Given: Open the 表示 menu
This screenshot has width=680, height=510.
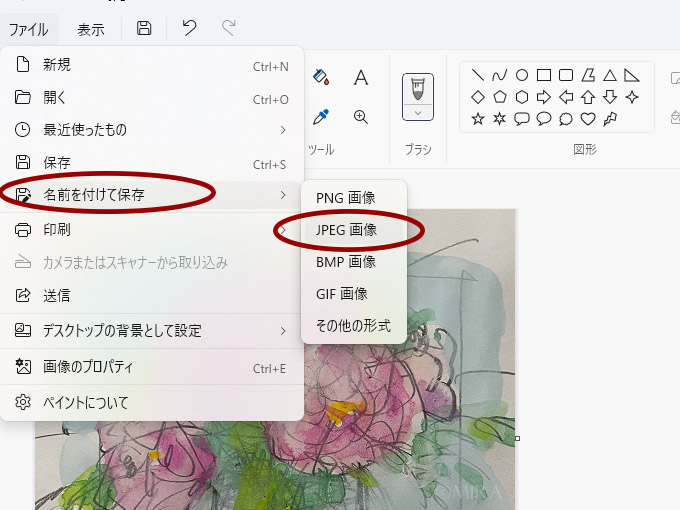Looking at the screenshot, I should [x=91, y=29].
